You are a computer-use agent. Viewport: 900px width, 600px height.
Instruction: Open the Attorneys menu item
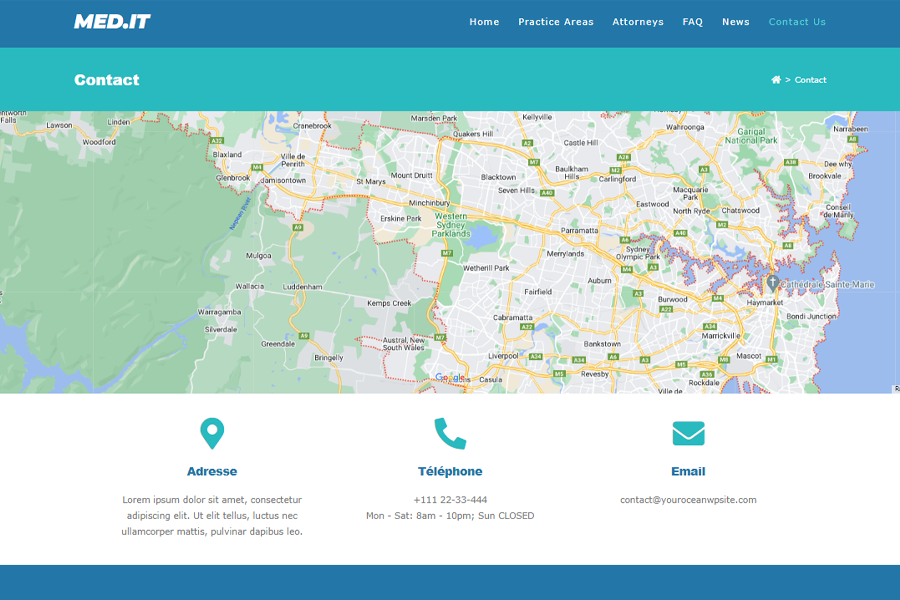pyautogui.click(x=638, y=22)
